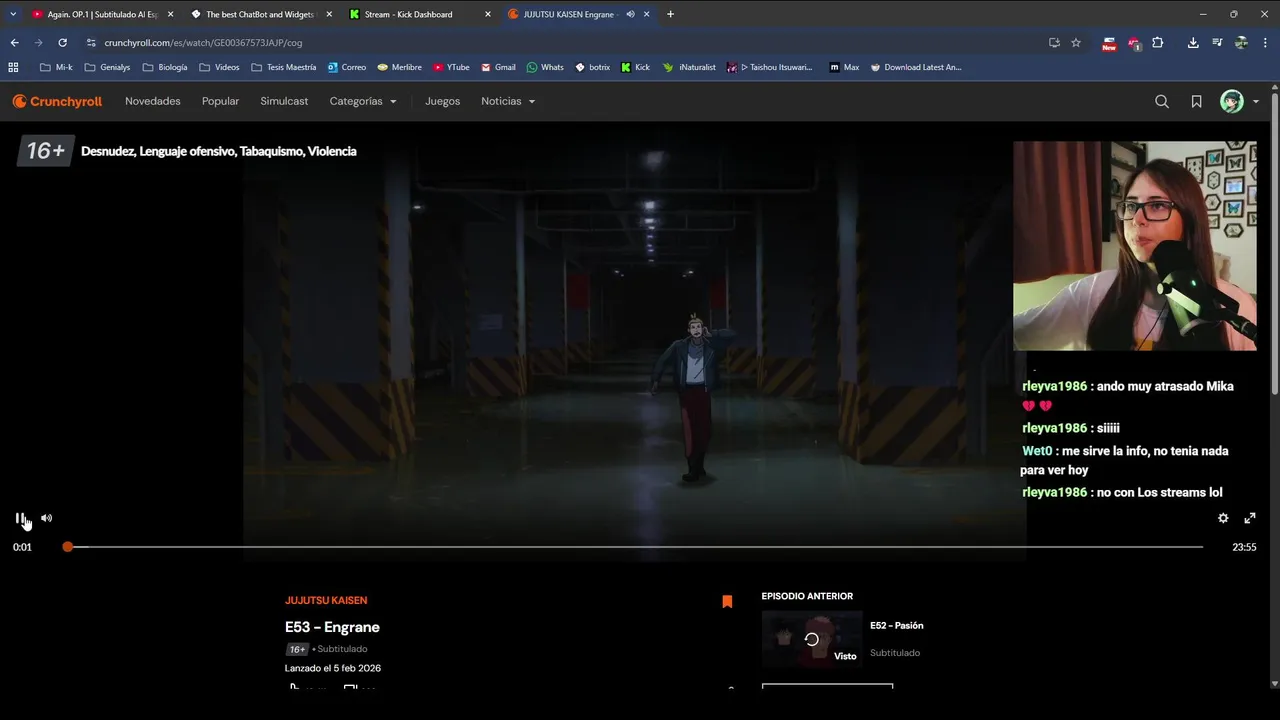Expand the Tesis Maestría bookmarks folder
The height and width of the screenshot is (720, 1280).
(x=284, y=67)
